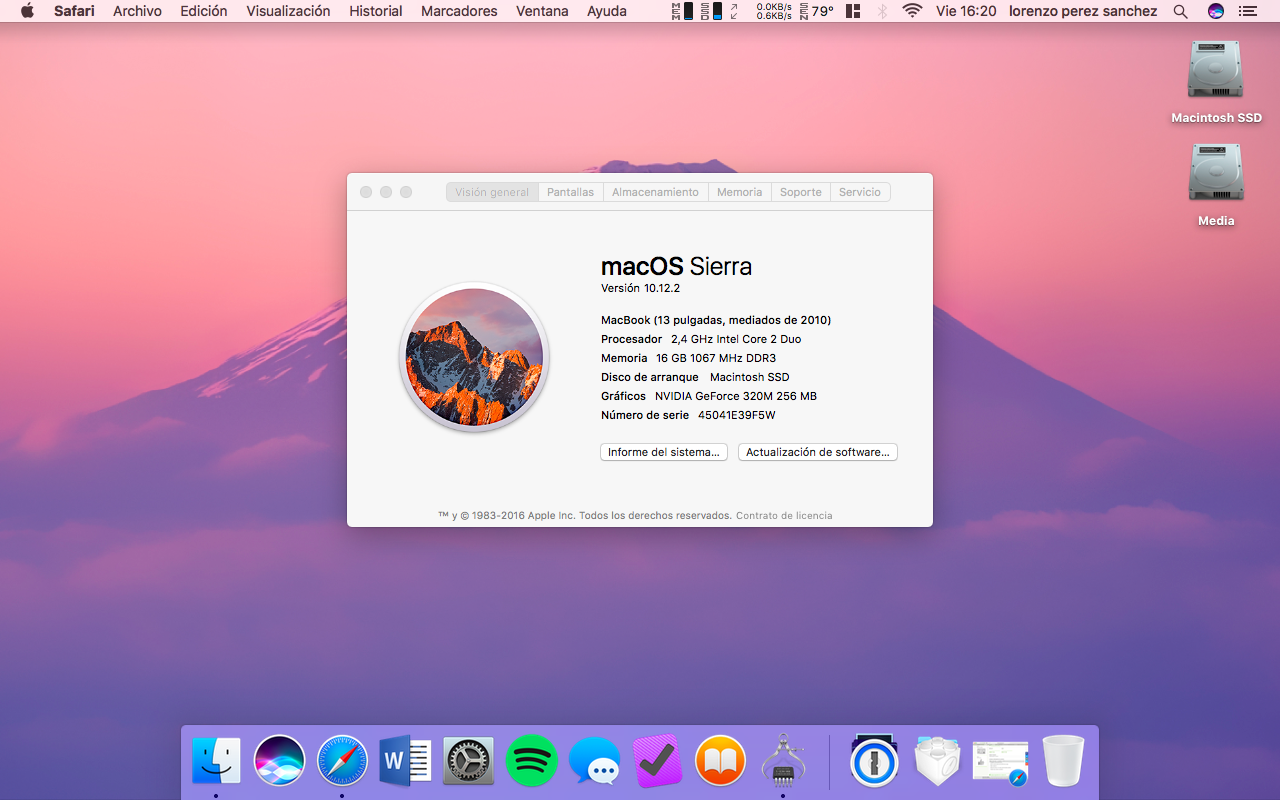Click the Bluetooth status icon
This screenshot has width=1280, height=800.
[x=882, y=11]
